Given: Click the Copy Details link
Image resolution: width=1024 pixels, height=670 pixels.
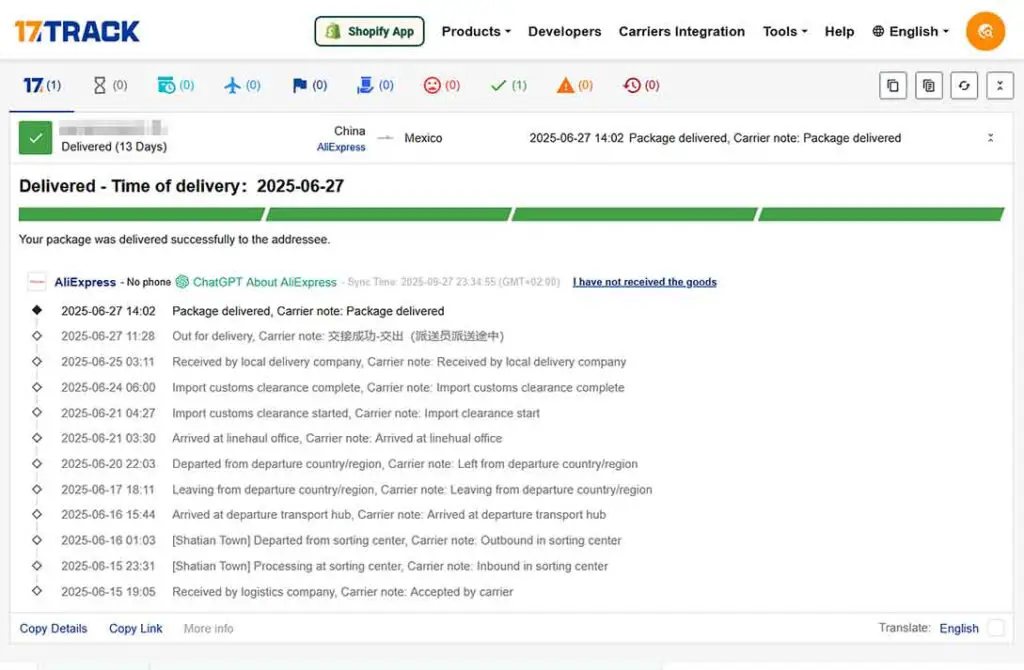Looking at the screenshot, I should tap(53, 628).
